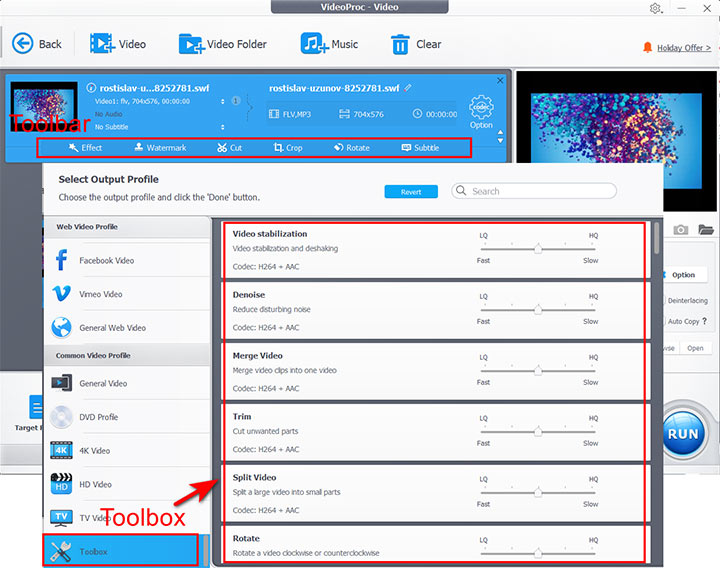Open the Holiday Offer link
This screenshot has width=720, height=568.
[684, 48]
